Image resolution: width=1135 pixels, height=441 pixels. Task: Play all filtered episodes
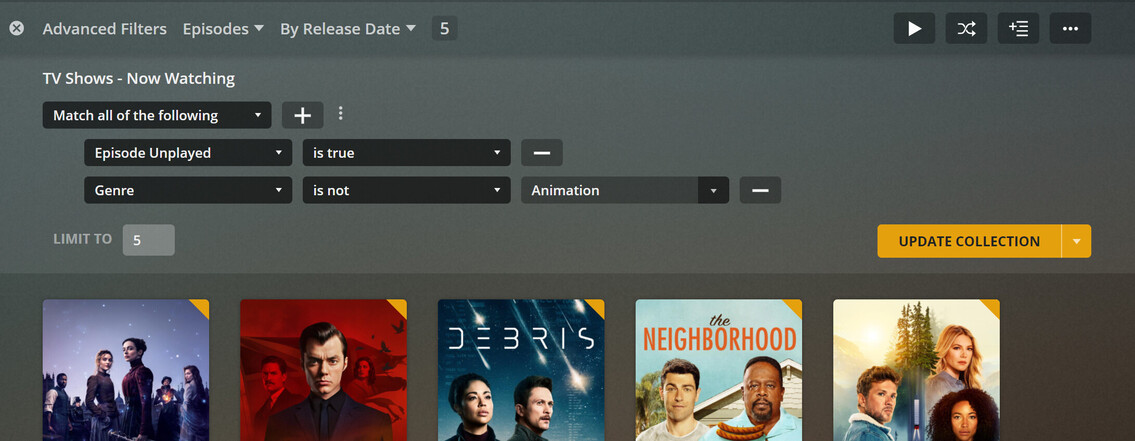[914, 28]
